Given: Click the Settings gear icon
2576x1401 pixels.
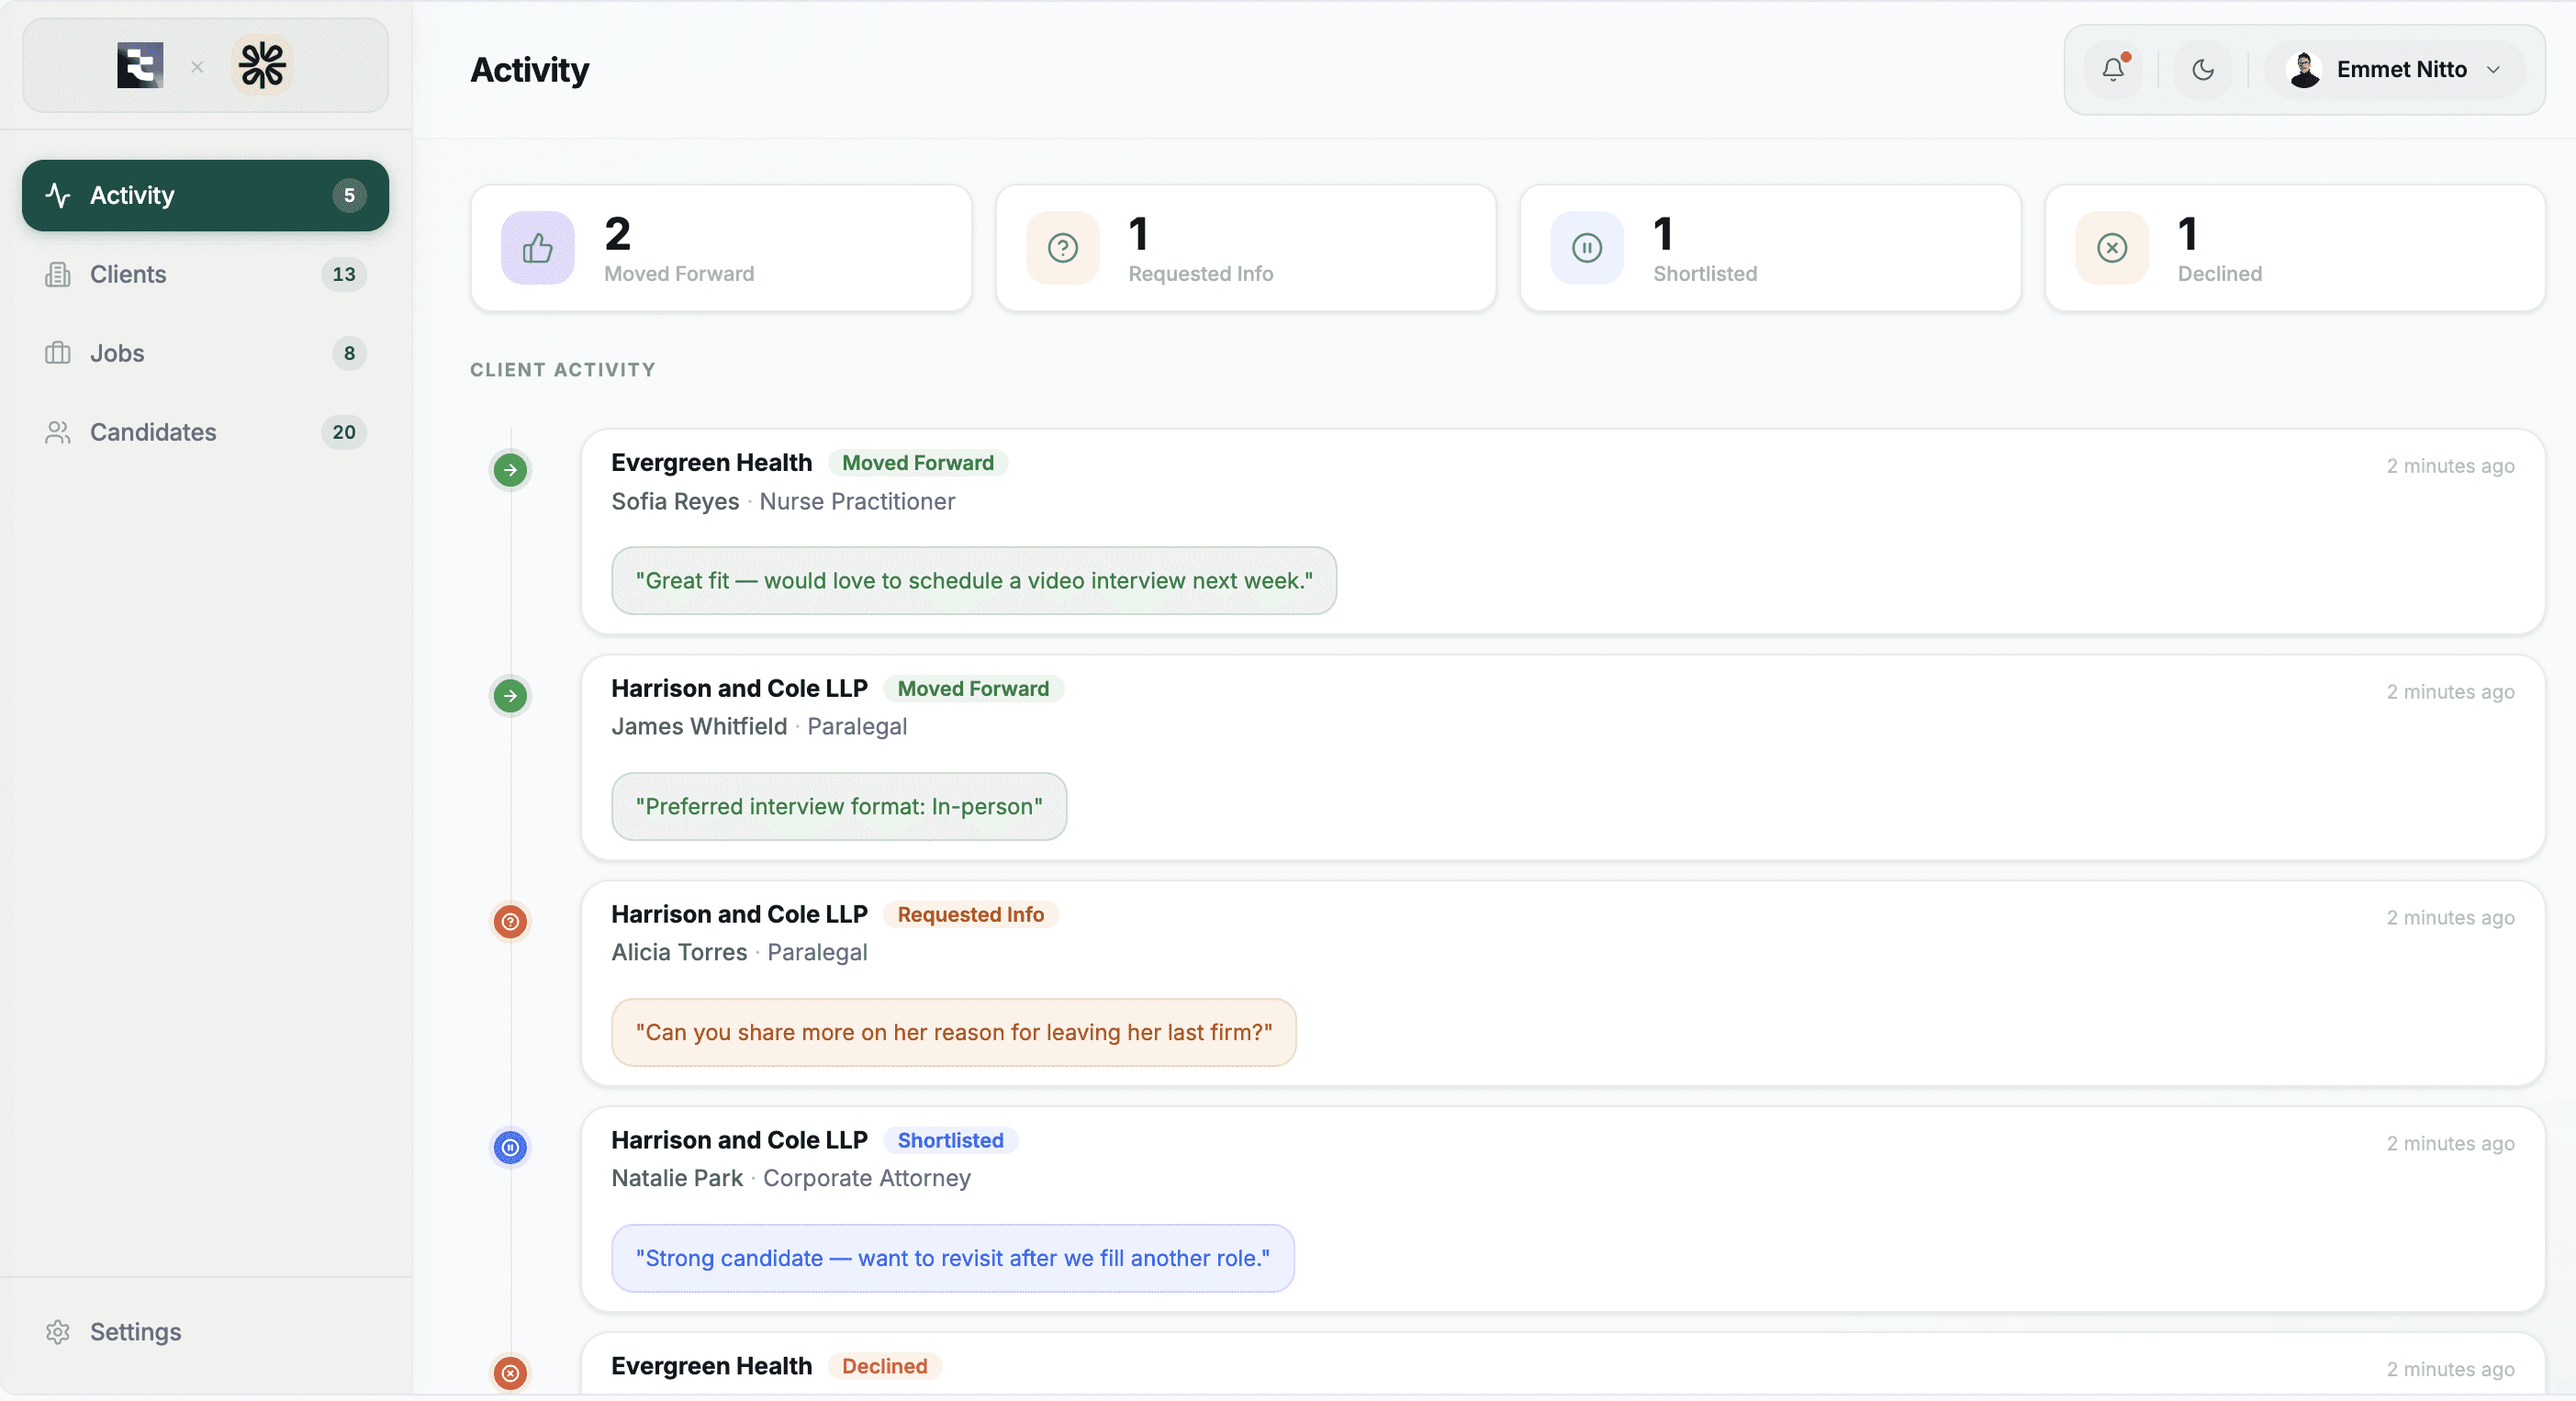Looking at the screenshot, I should pyautogui.click(x=58, y=1332).
